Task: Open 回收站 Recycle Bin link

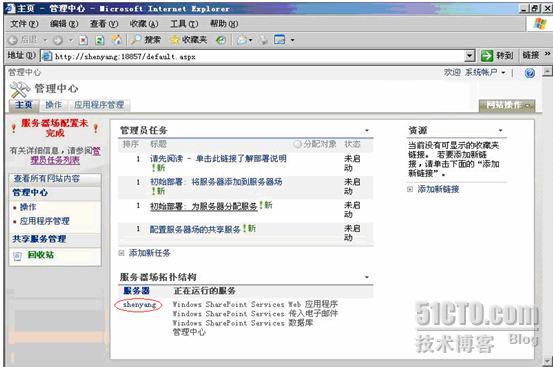Action: click(x=41, y=255)
